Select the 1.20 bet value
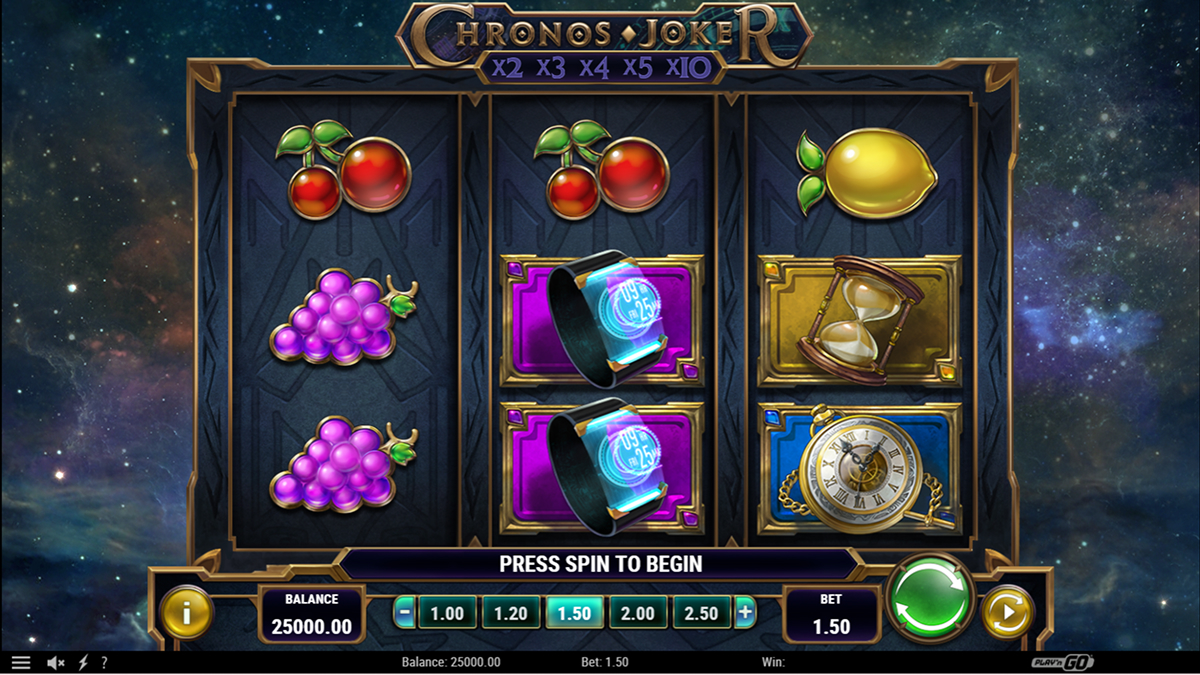Image resolution: width=1200 pixels, height=675 pixels. pos(511,613)
